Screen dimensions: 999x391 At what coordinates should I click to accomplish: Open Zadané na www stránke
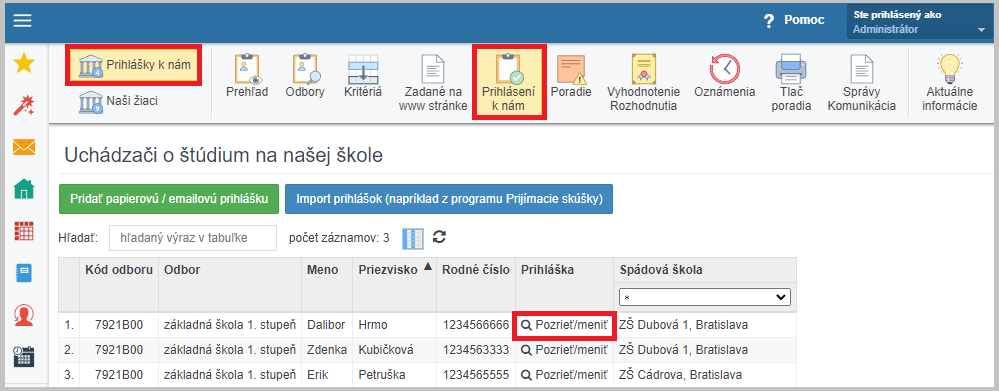point(433,83)
